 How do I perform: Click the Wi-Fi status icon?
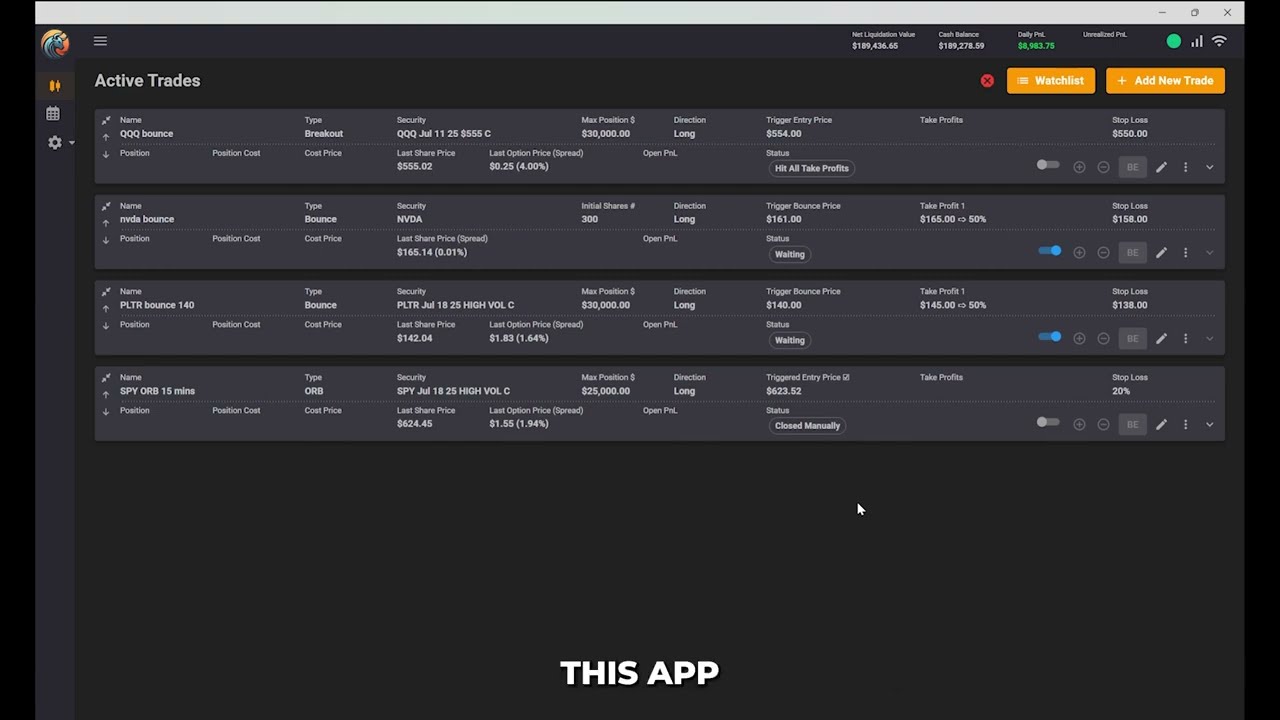(1219, 41)
